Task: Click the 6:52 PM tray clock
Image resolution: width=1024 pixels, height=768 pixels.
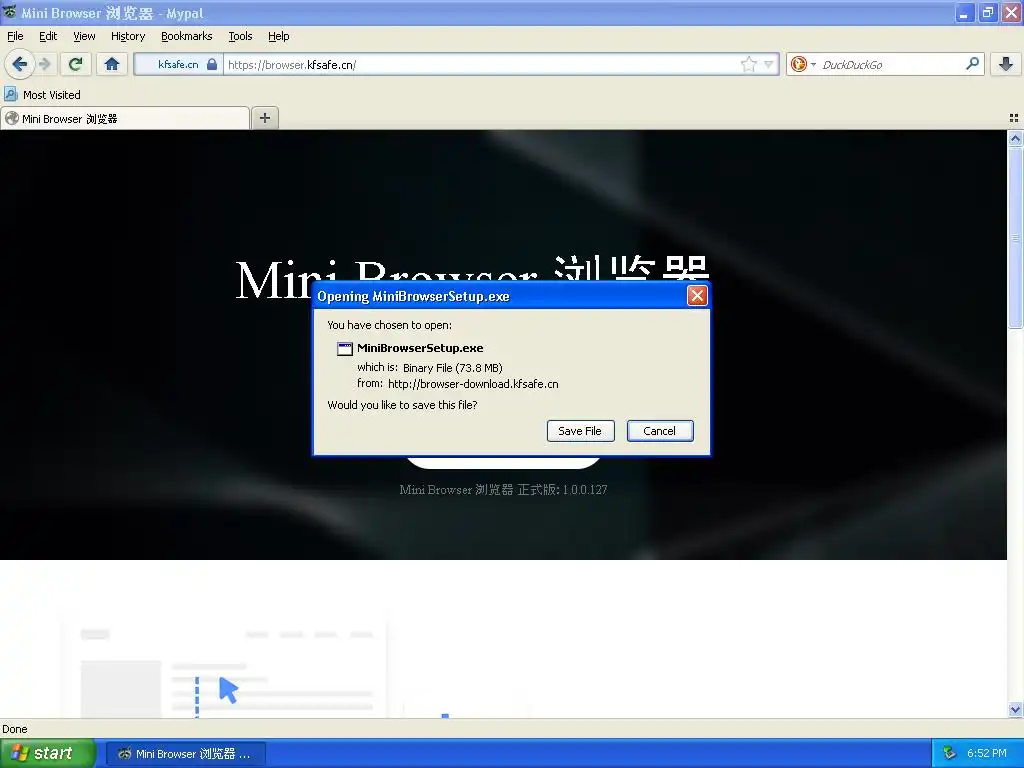Action: tap(986, 754)
